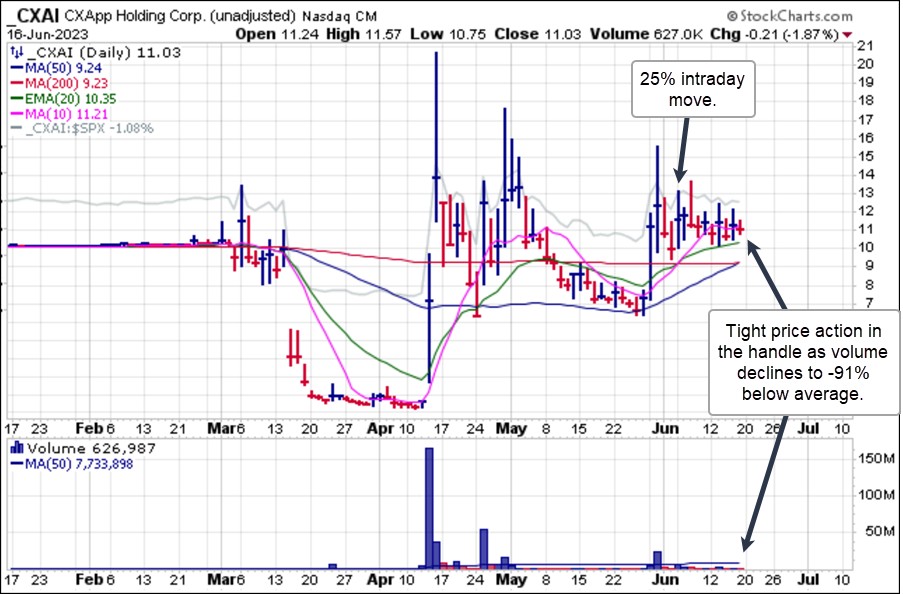The image size is (903, 594).
Task: Click the tallest volume bar in mid-April
Action: [x=429, y=508]
